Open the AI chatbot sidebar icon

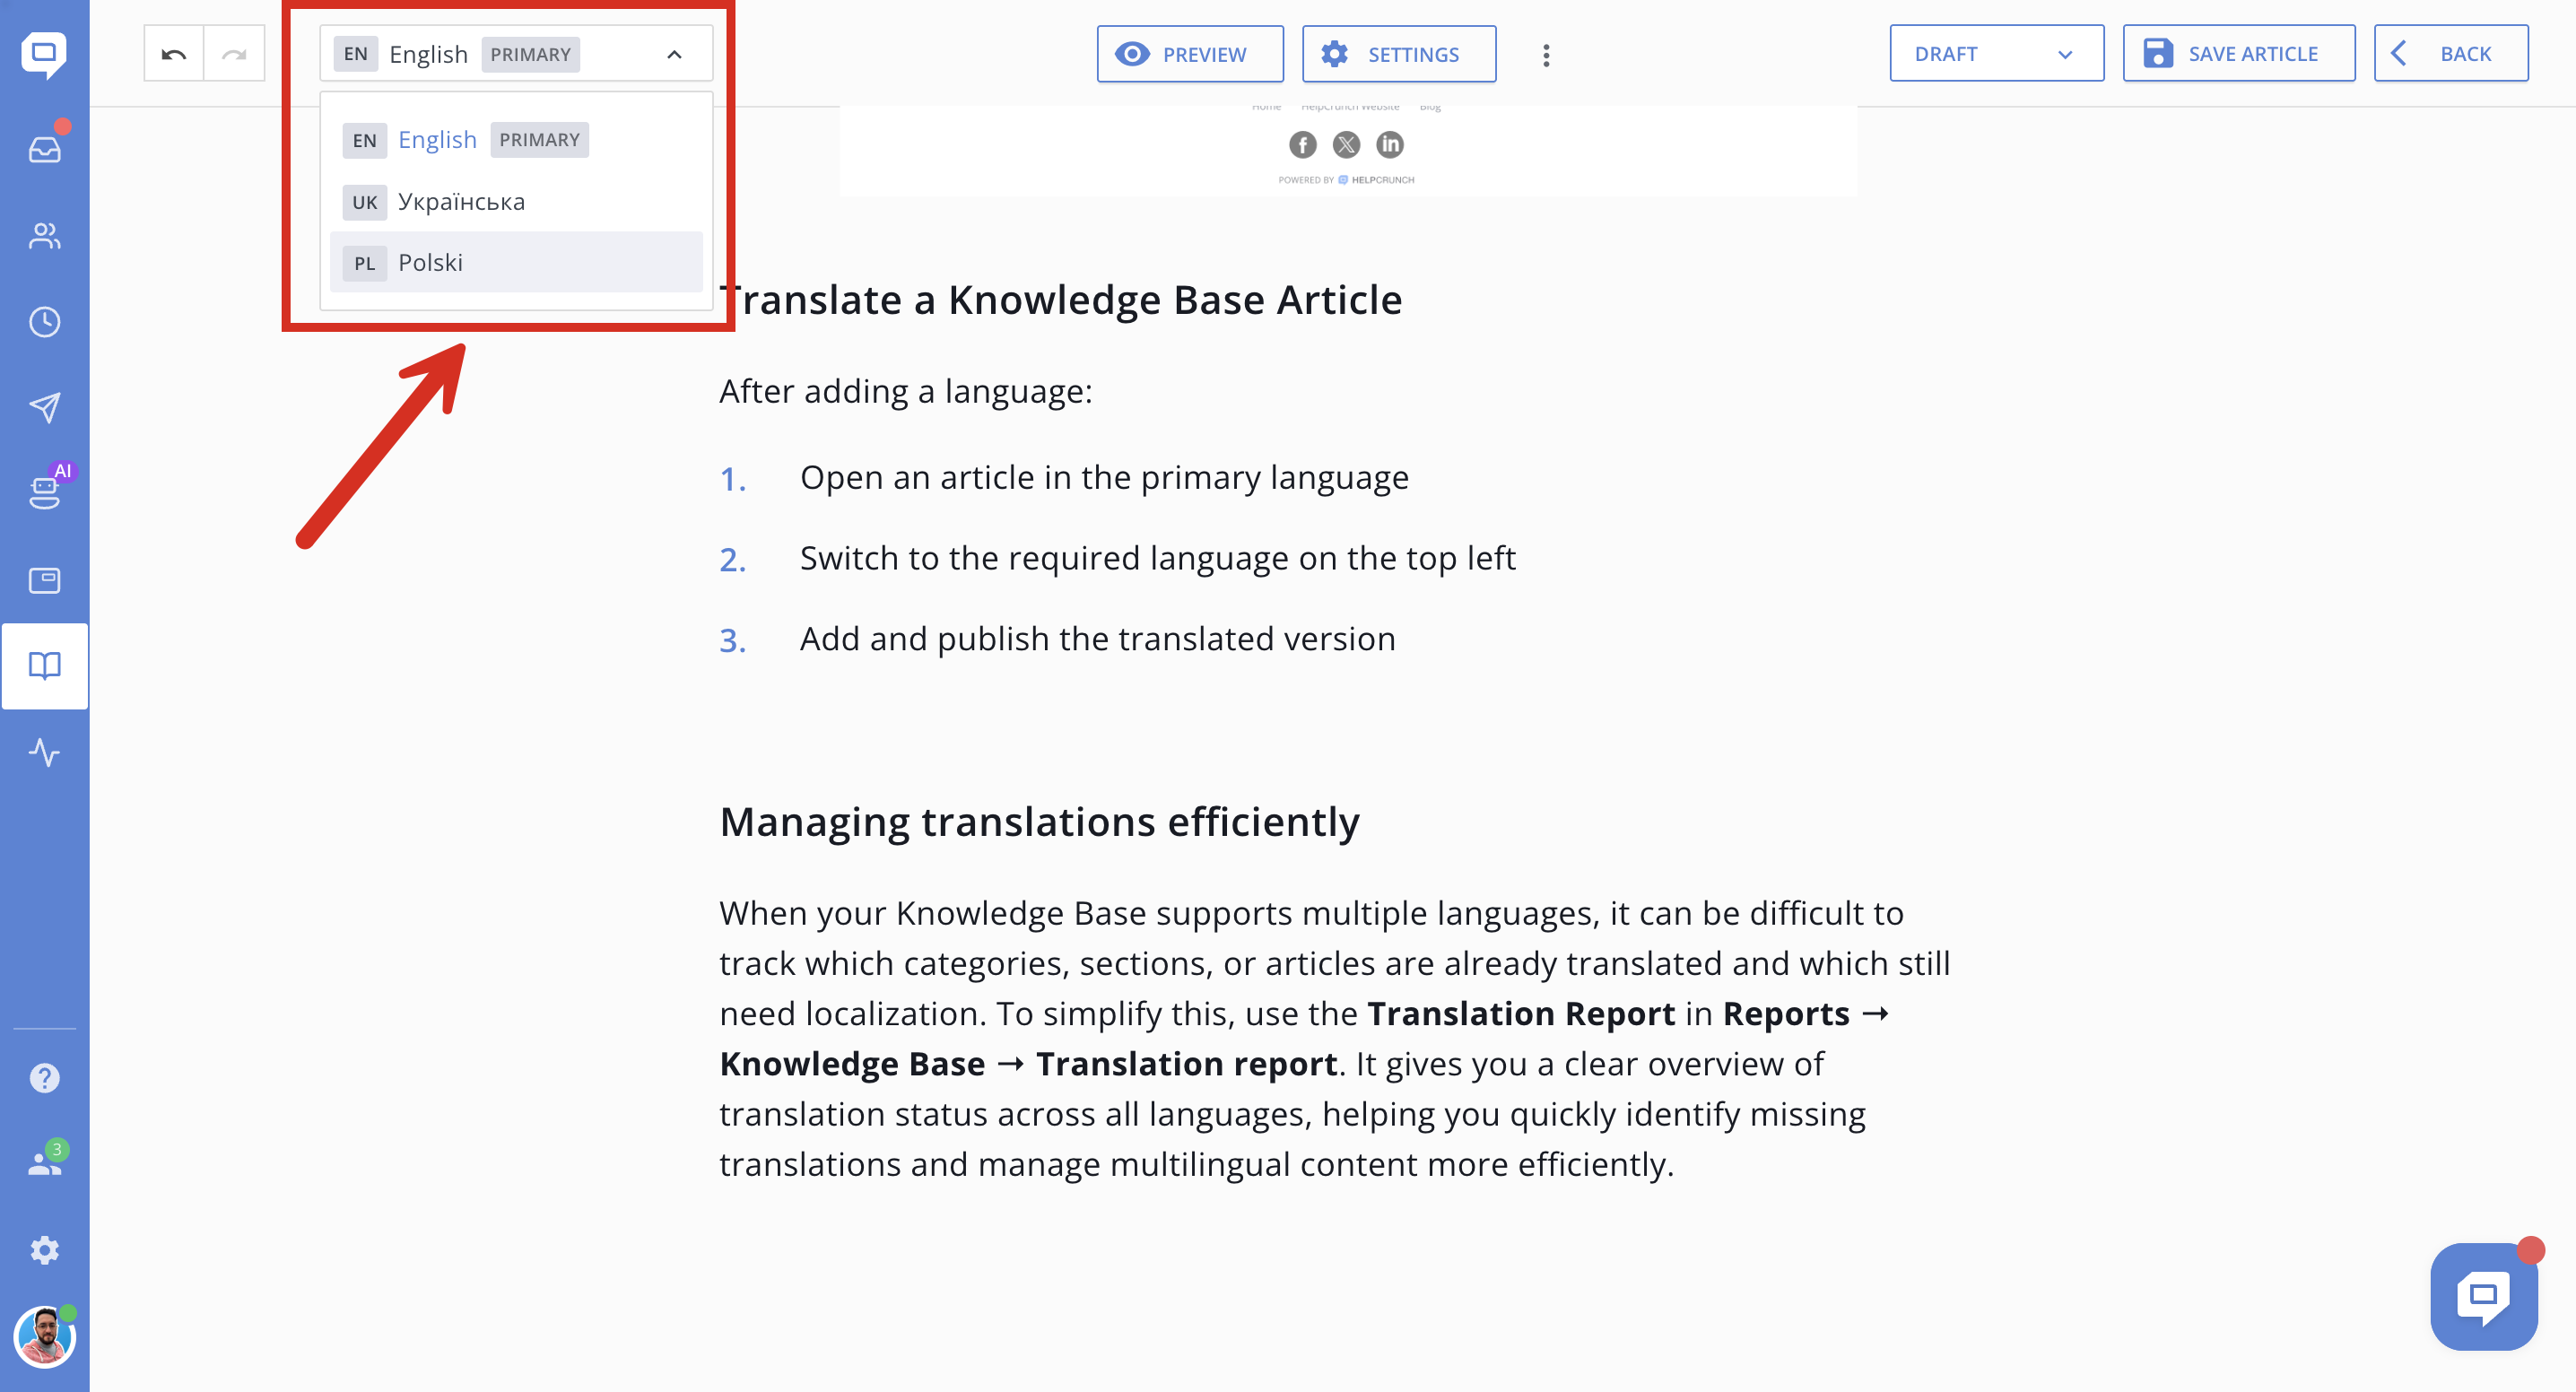click(44, 492)
